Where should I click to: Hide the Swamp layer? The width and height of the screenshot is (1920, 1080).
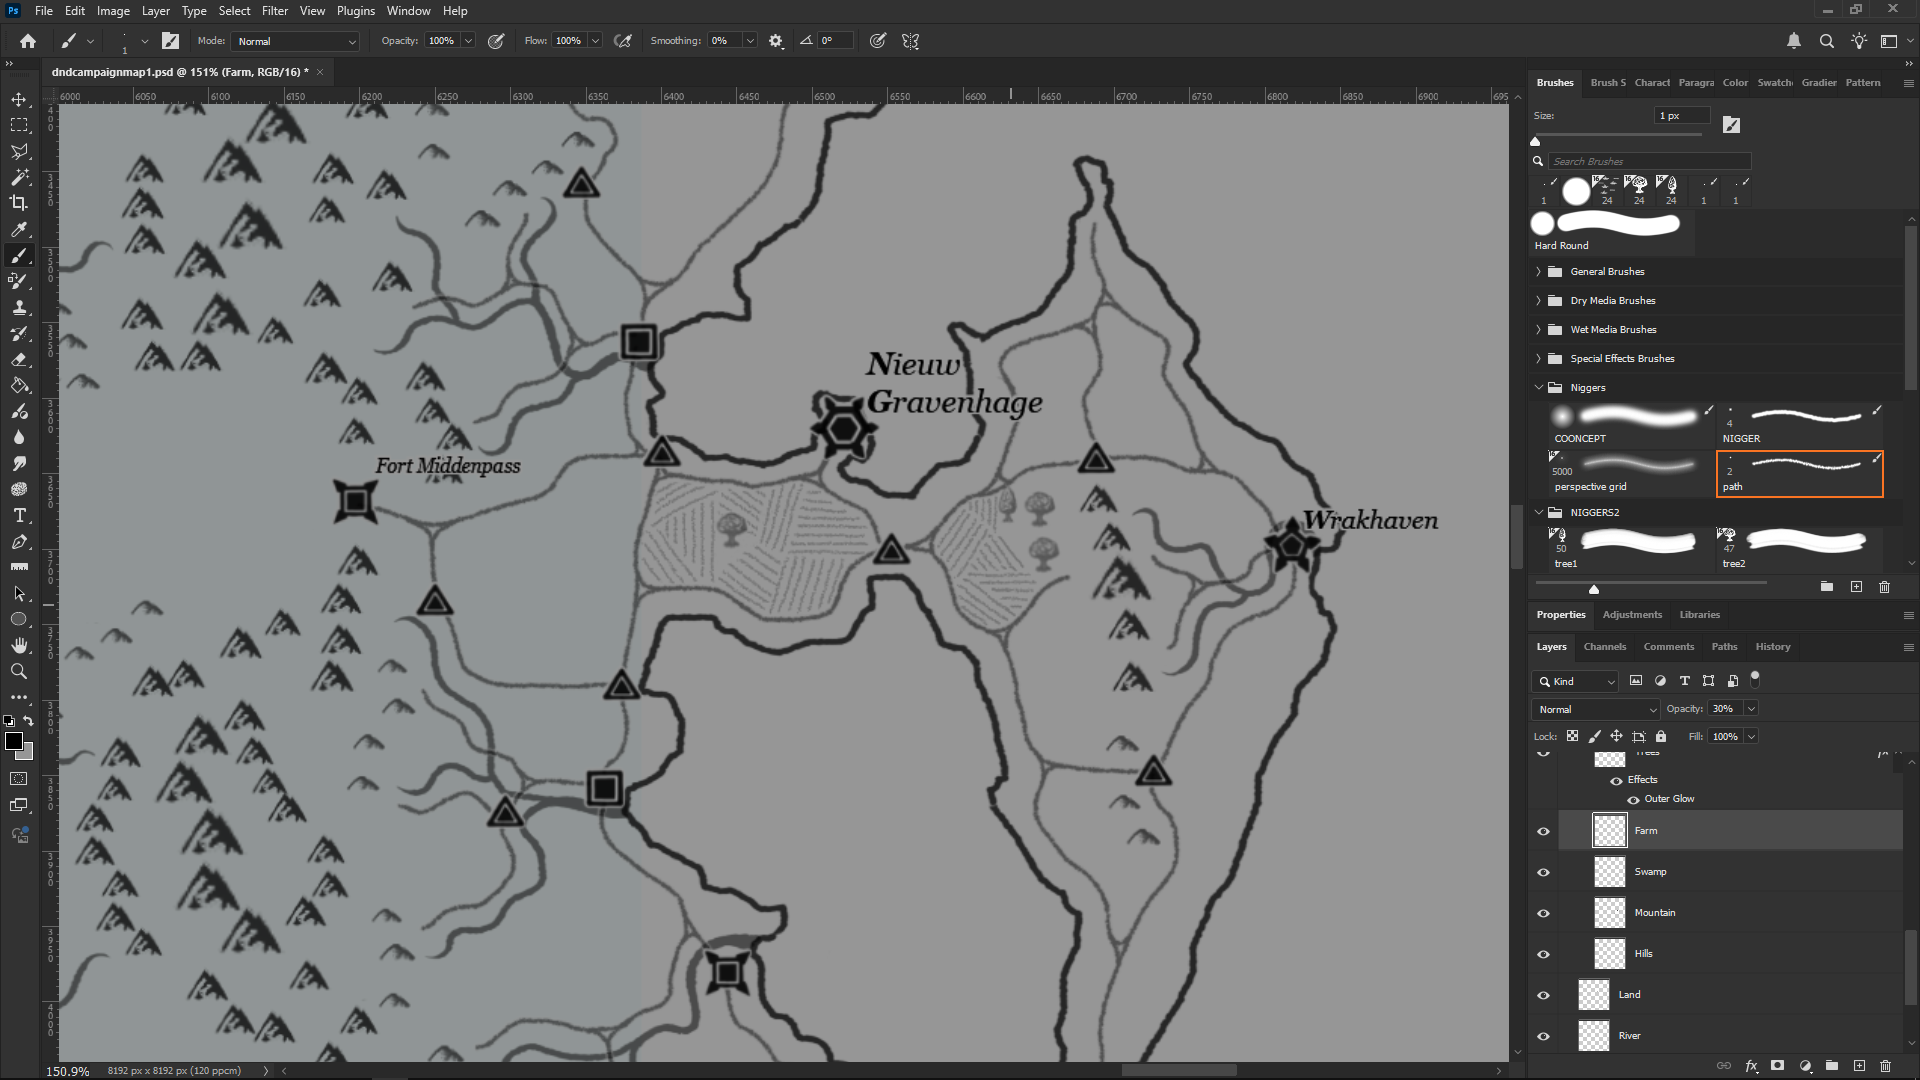[1543, 872]
